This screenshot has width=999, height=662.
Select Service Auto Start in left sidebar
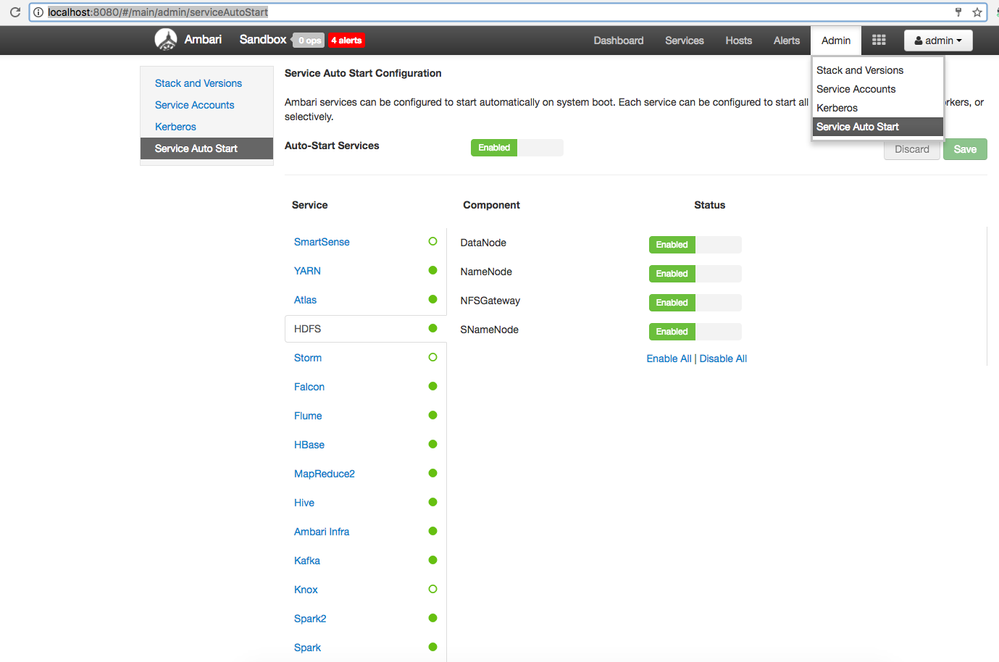[x=206, y=148]
